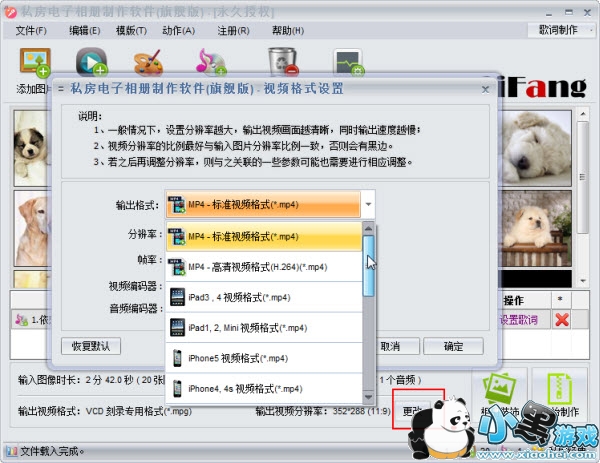Click the add music disc icon
Image resolution: width=600 pixels, height=463 pixels.
coord(211,62)
